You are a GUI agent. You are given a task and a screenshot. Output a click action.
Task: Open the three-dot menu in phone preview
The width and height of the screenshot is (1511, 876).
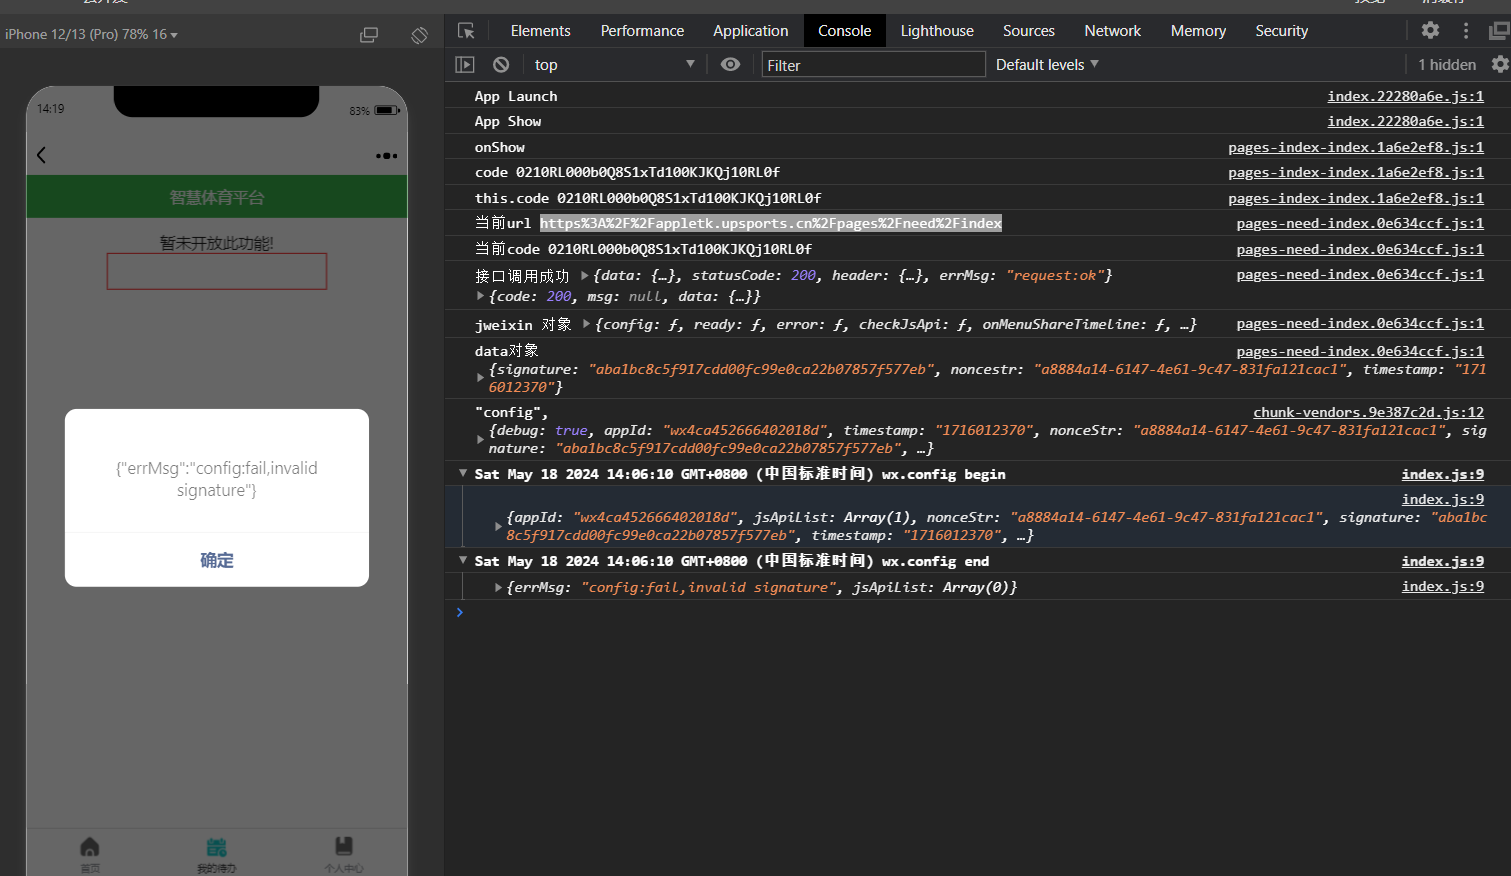(386, 156)
